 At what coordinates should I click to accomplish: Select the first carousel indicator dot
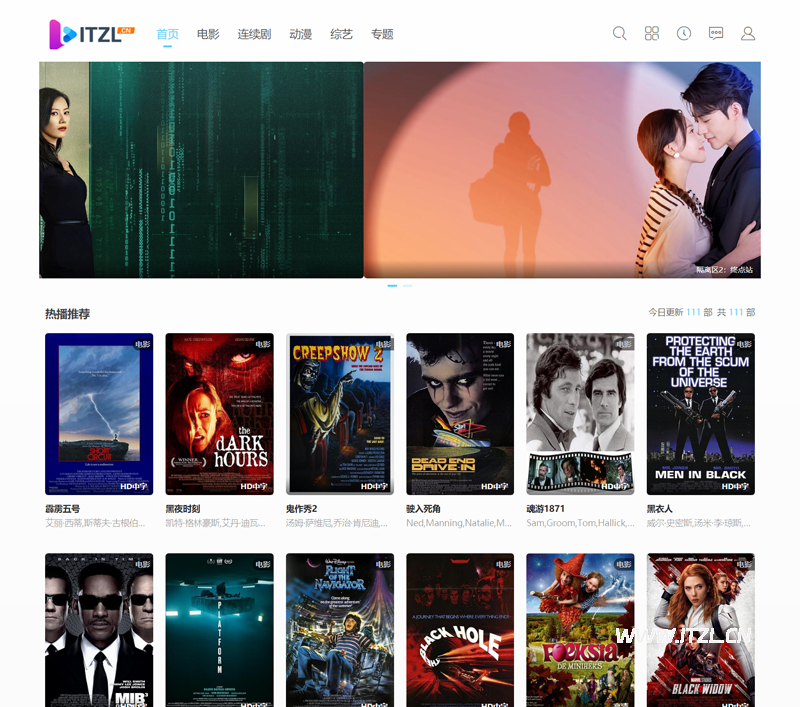click(392, 286)
